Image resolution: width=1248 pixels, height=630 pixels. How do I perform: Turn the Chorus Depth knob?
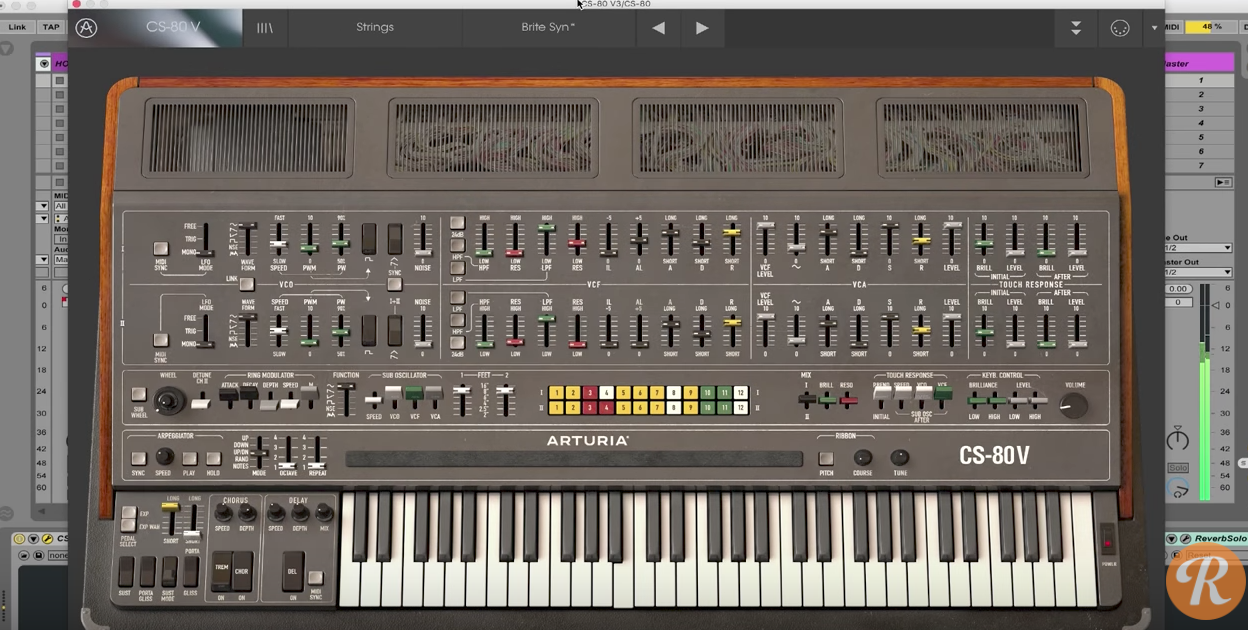[x=247, y=513]
